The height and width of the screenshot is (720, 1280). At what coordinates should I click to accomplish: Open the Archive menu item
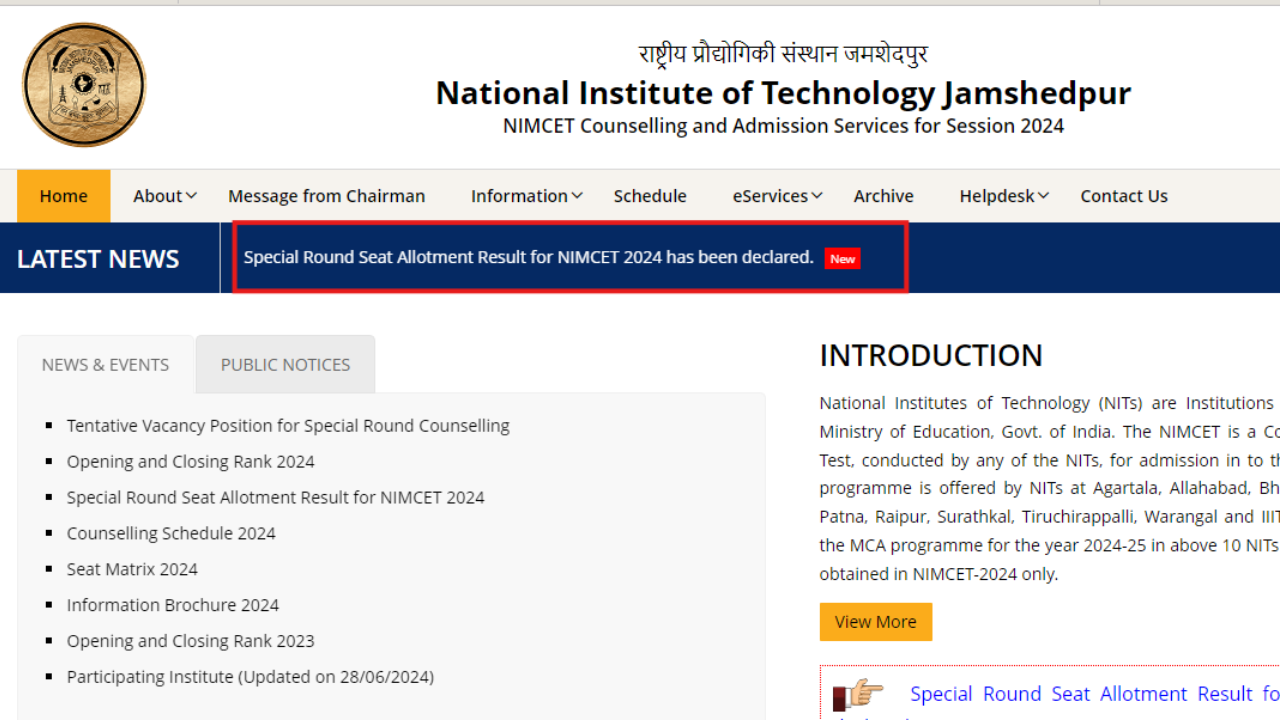click(883, 196)
